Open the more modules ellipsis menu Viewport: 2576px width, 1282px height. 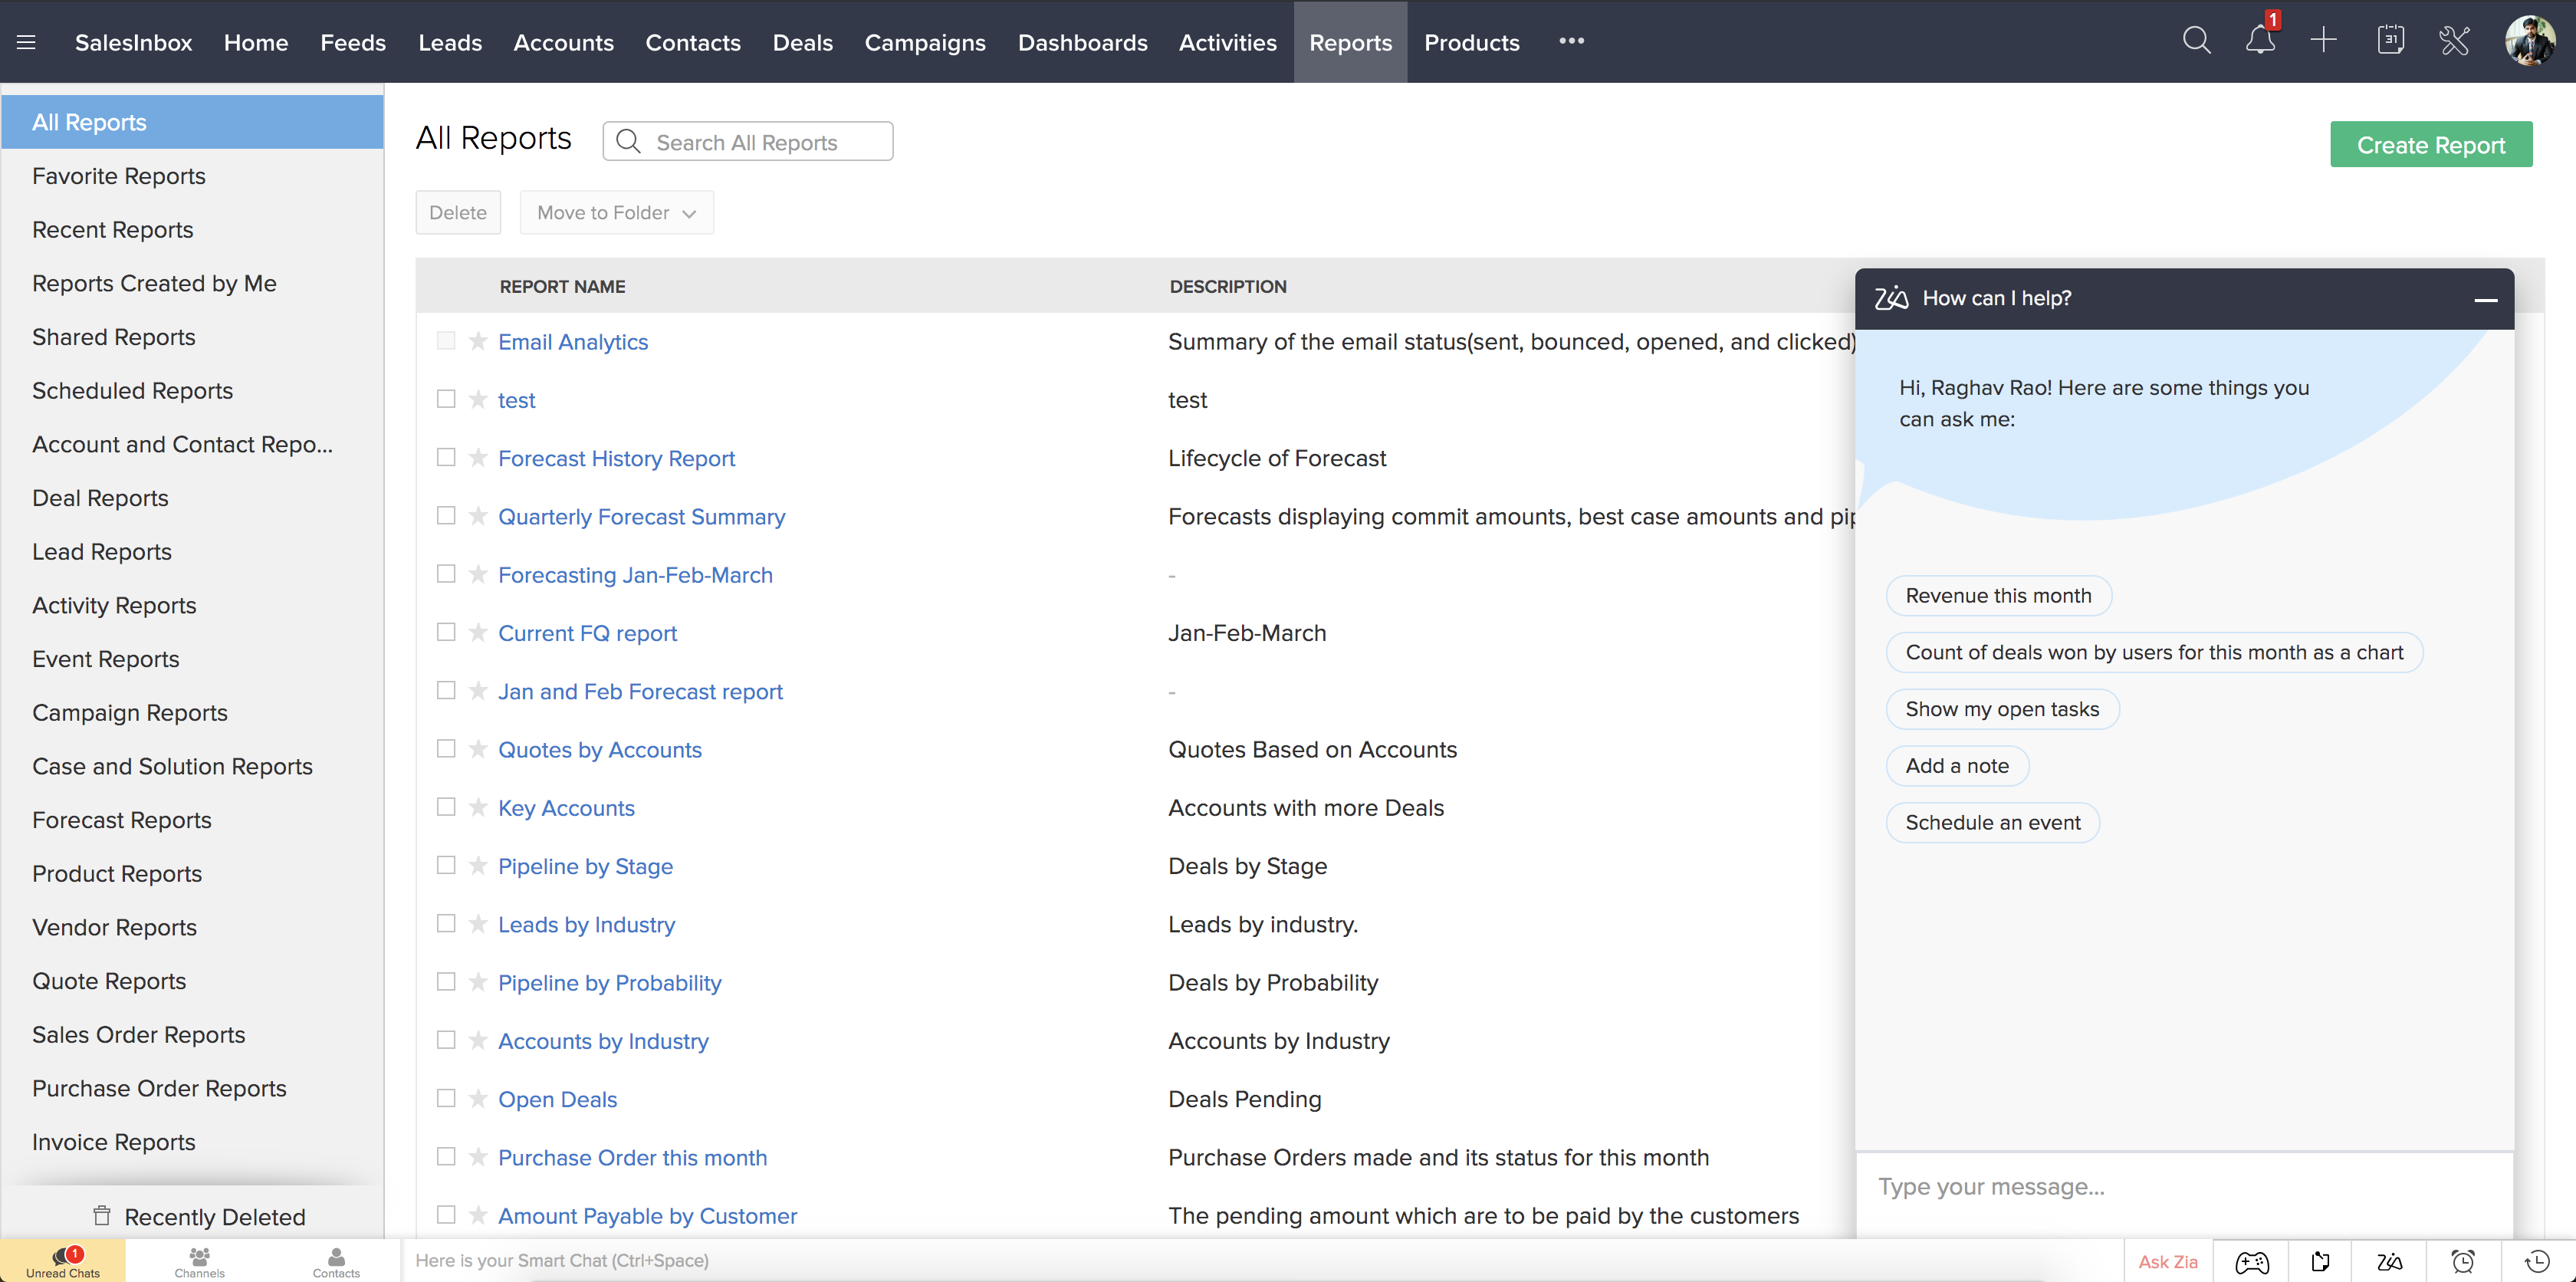[1571, 41]
